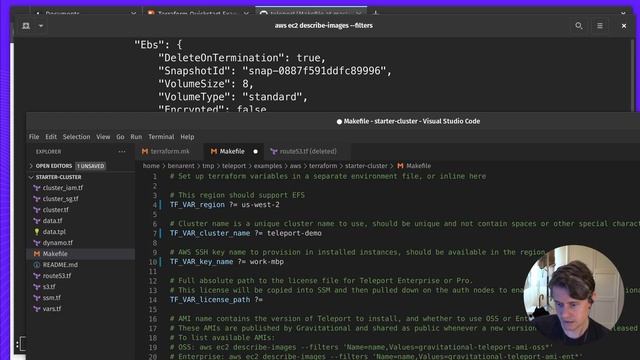Screen dimensions: 640x360
Task: Open the View menu
Action: (x=103, y=137)
